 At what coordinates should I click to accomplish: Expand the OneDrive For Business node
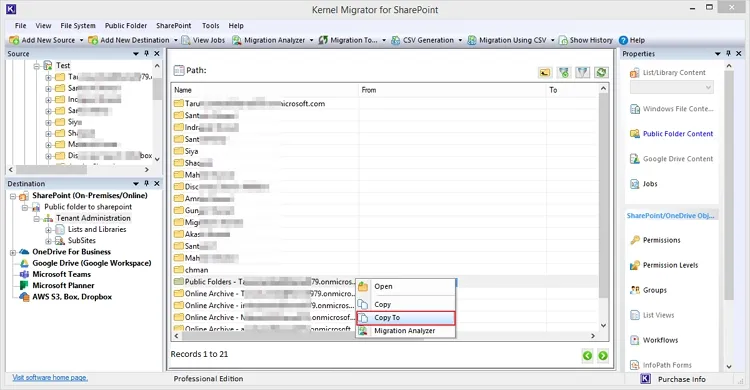13,252
